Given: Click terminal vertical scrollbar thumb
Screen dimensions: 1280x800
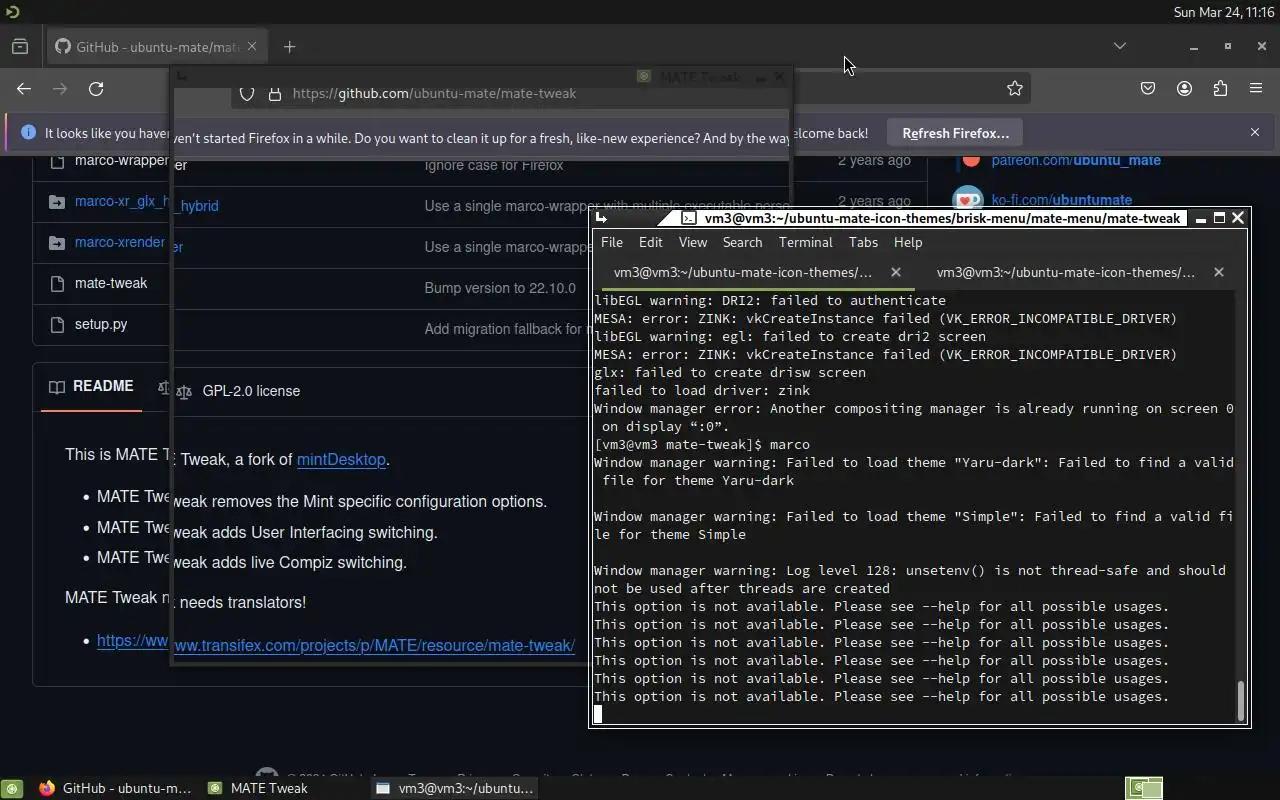Looking at the screenshot, I should coord(1241,701).
